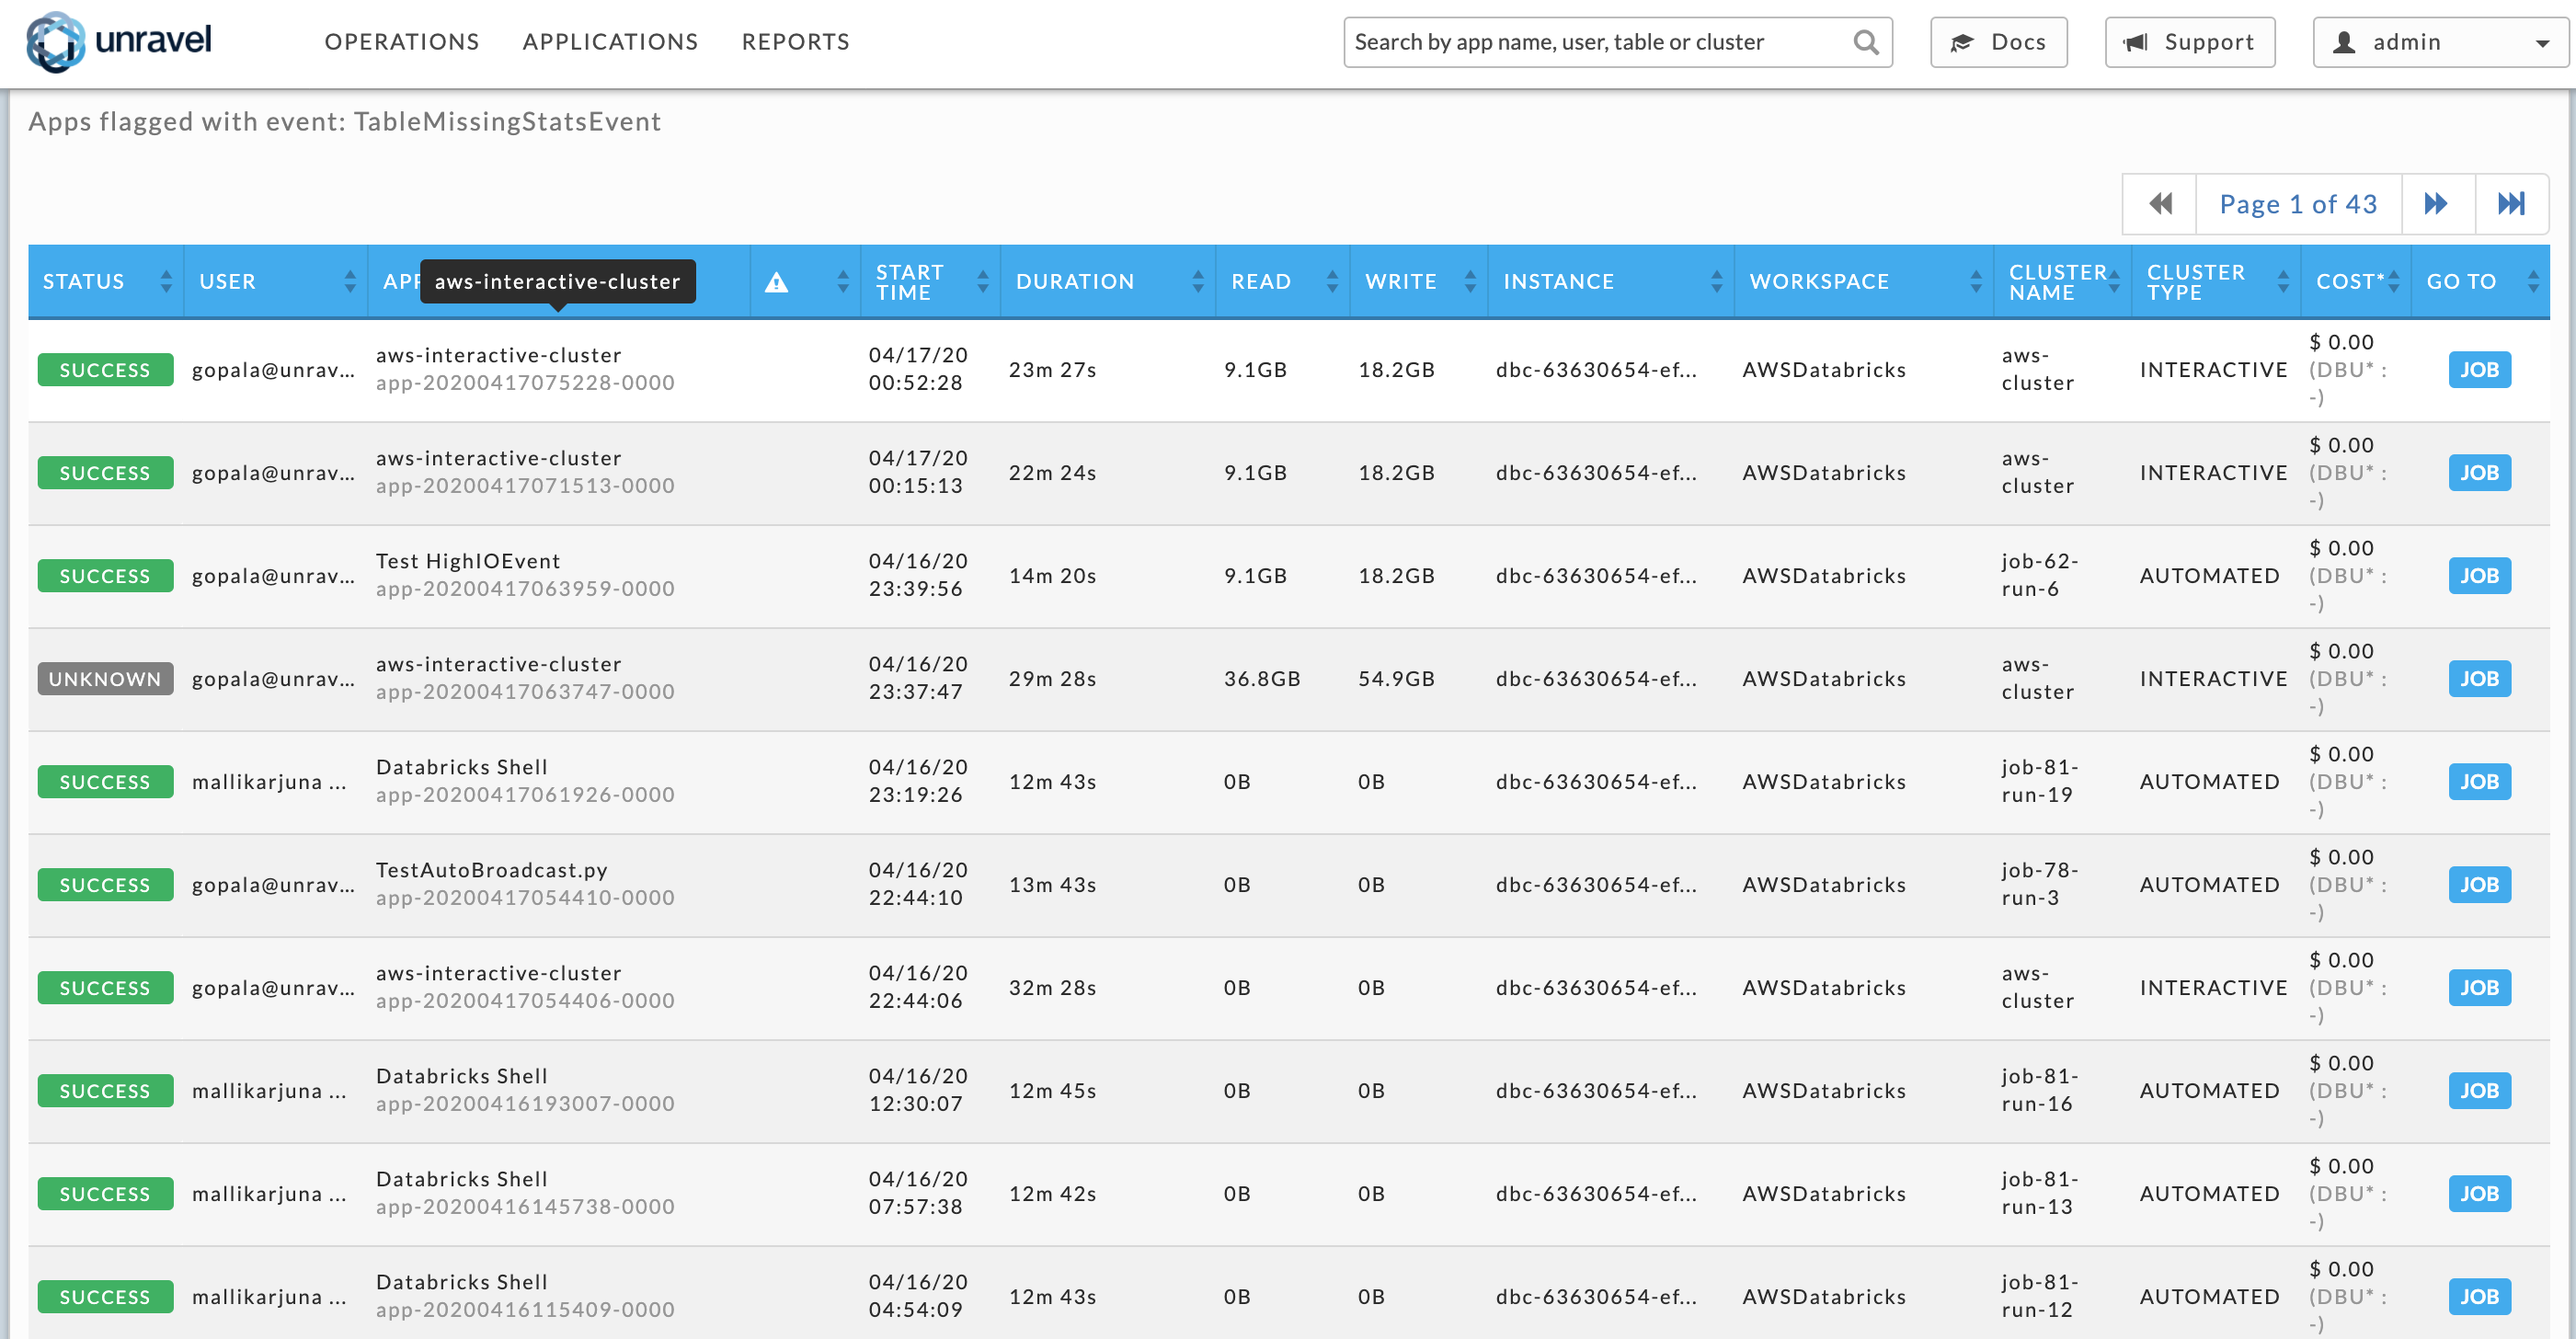This screenshot has width=2576, height=1339.
Task: Open JOB for app-20200416145738-0000
Action: click(x=2479, y=1194)
